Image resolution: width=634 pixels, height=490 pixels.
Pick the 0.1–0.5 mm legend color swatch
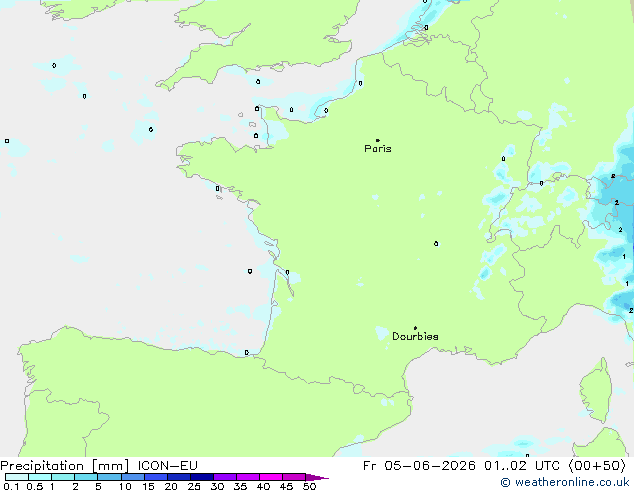tap(17, 477)
